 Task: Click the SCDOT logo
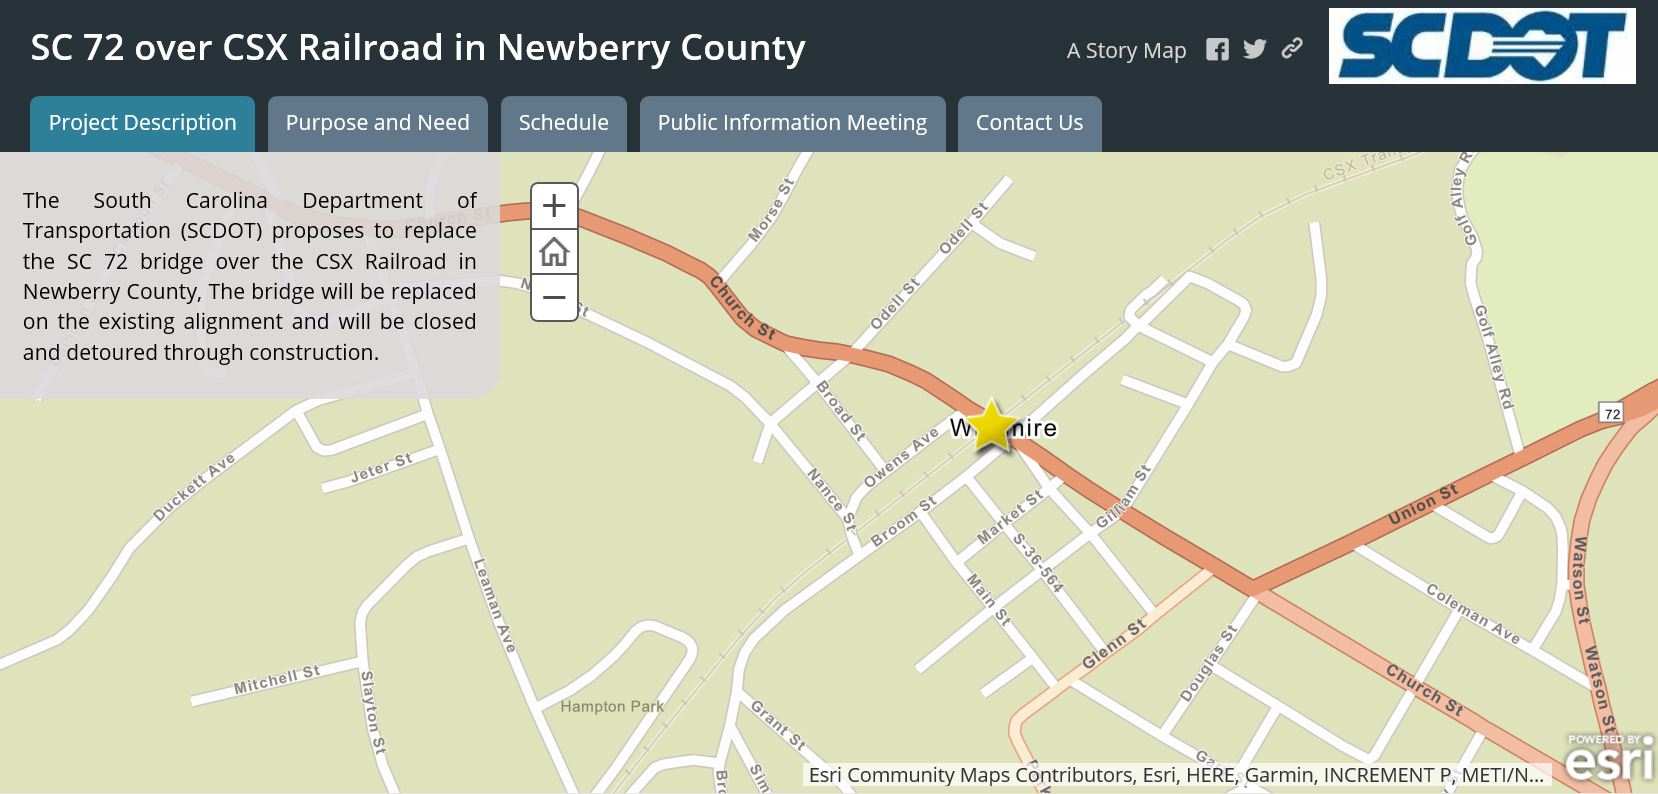(x=1481, y=46)
